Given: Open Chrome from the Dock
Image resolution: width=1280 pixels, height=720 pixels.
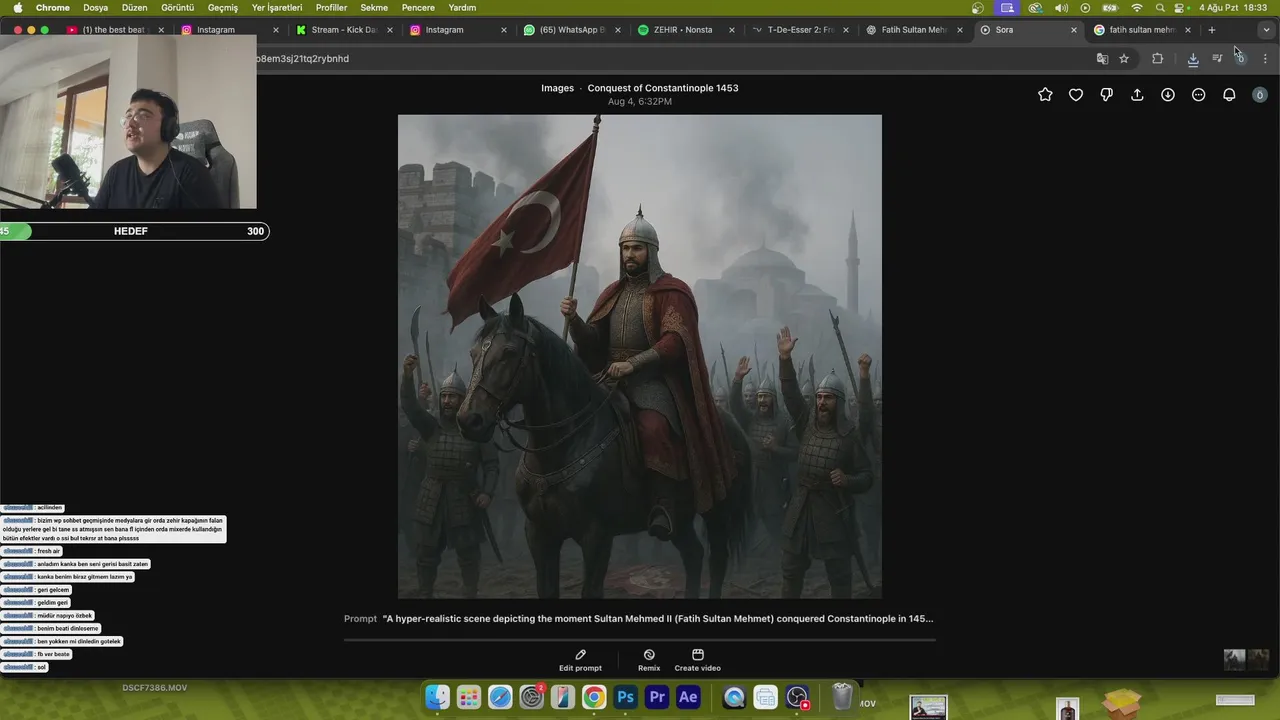Looking at the screenshot, I should [x=594, y=697].
